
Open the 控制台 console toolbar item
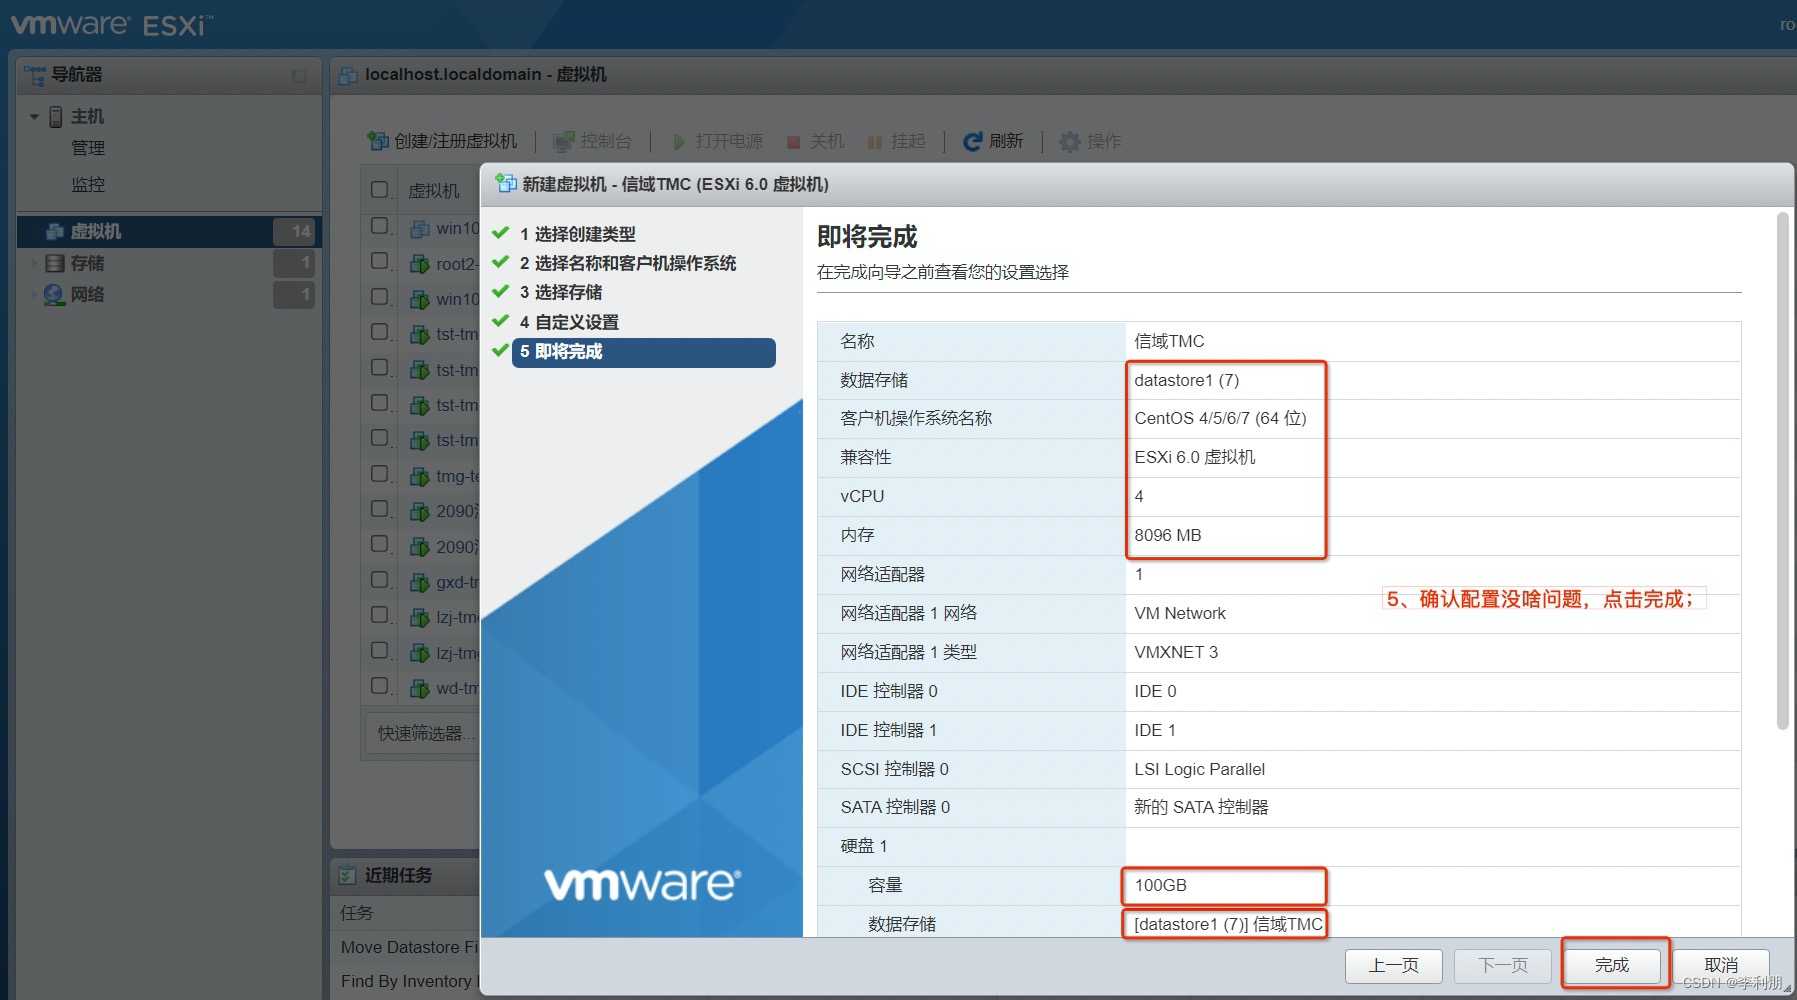click(x=593, y=141)
